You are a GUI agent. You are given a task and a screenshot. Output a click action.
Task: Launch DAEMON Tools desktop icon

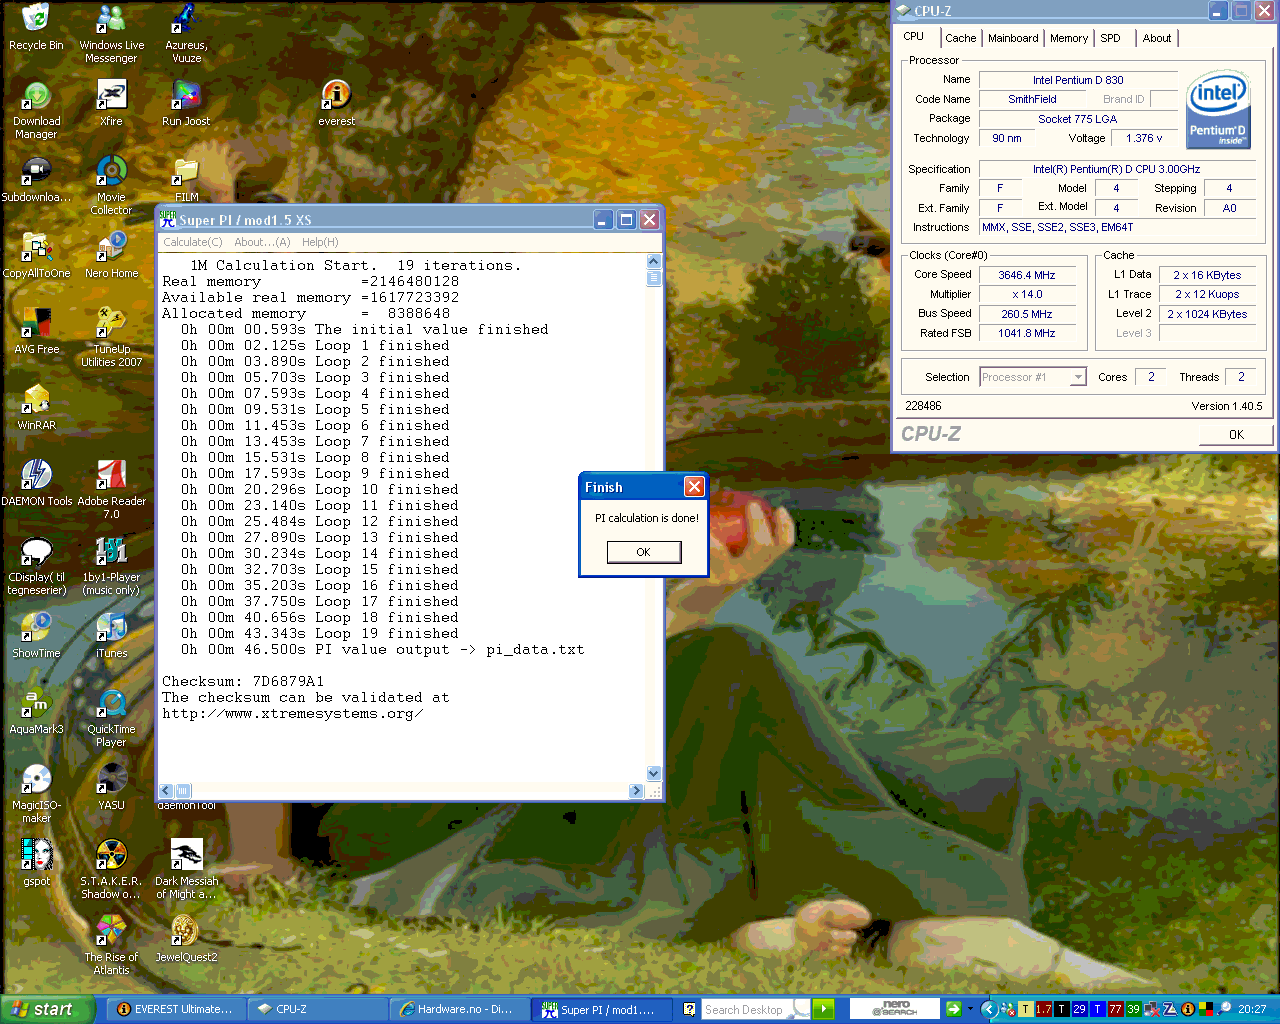(36, 483)
